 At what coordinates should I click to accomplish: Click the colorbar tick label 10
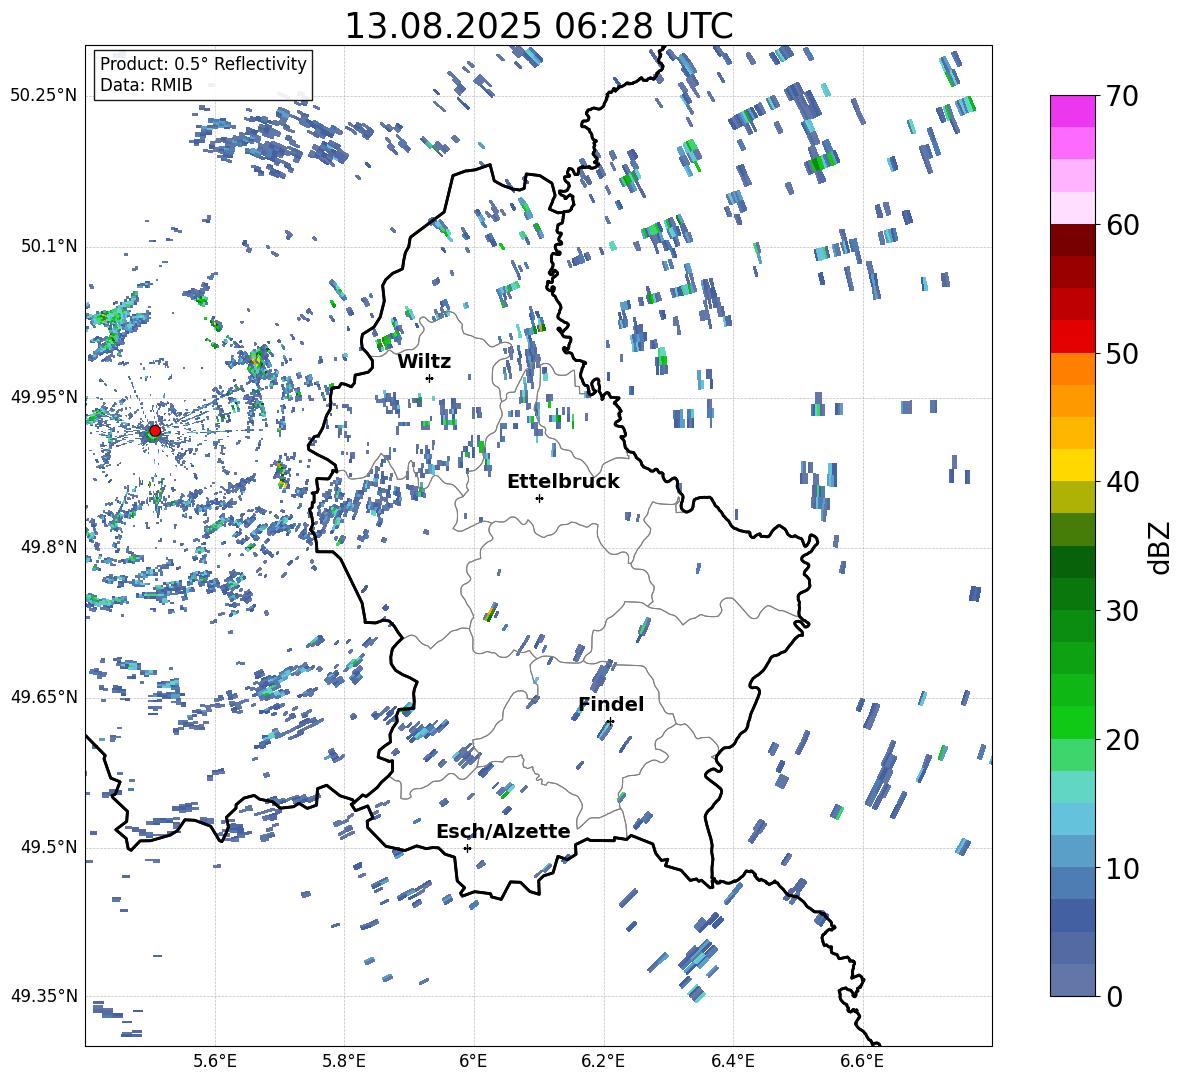(1122, 868)
